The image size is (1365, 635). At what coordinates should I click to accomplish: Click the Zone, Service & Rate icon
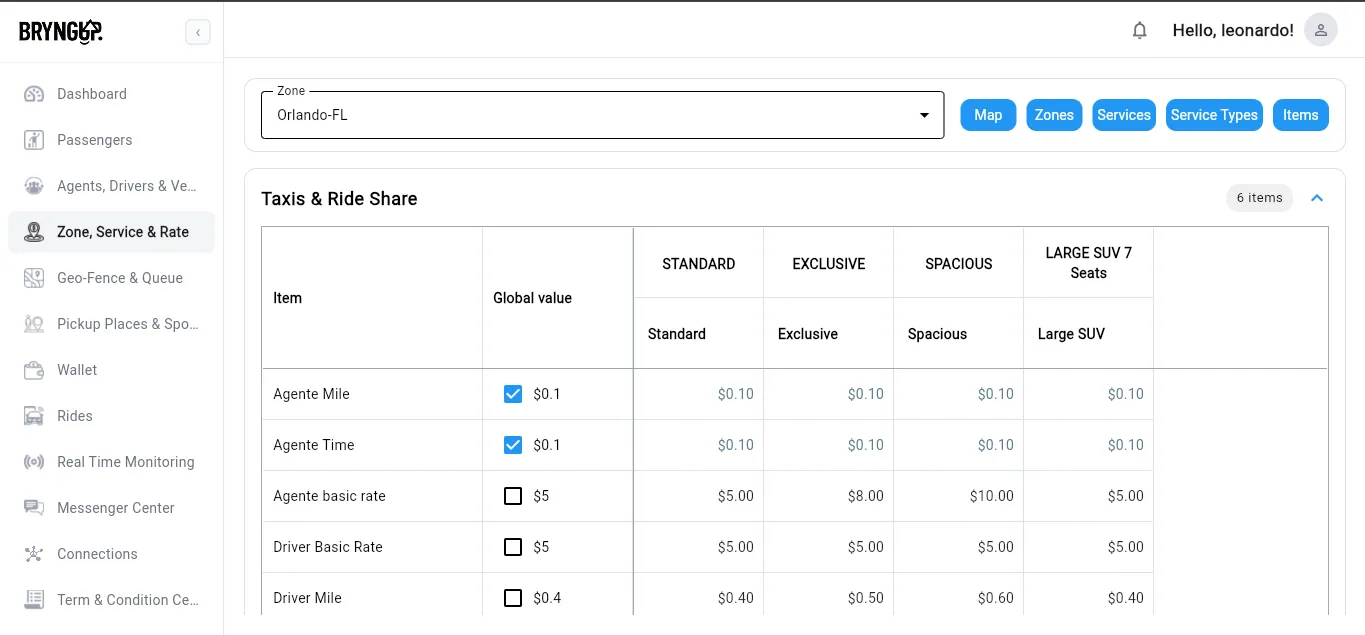(34, 232)
